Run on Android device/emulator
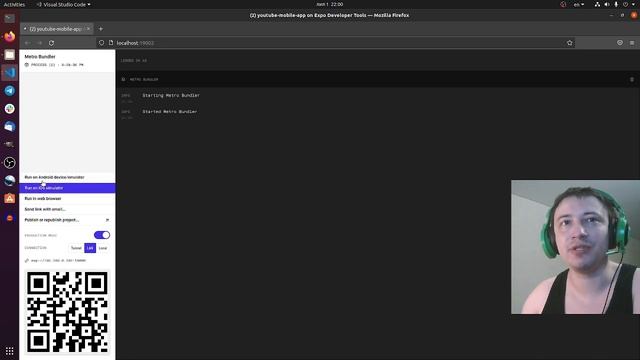Screen dimensions: 640x360 click(67, 177)
